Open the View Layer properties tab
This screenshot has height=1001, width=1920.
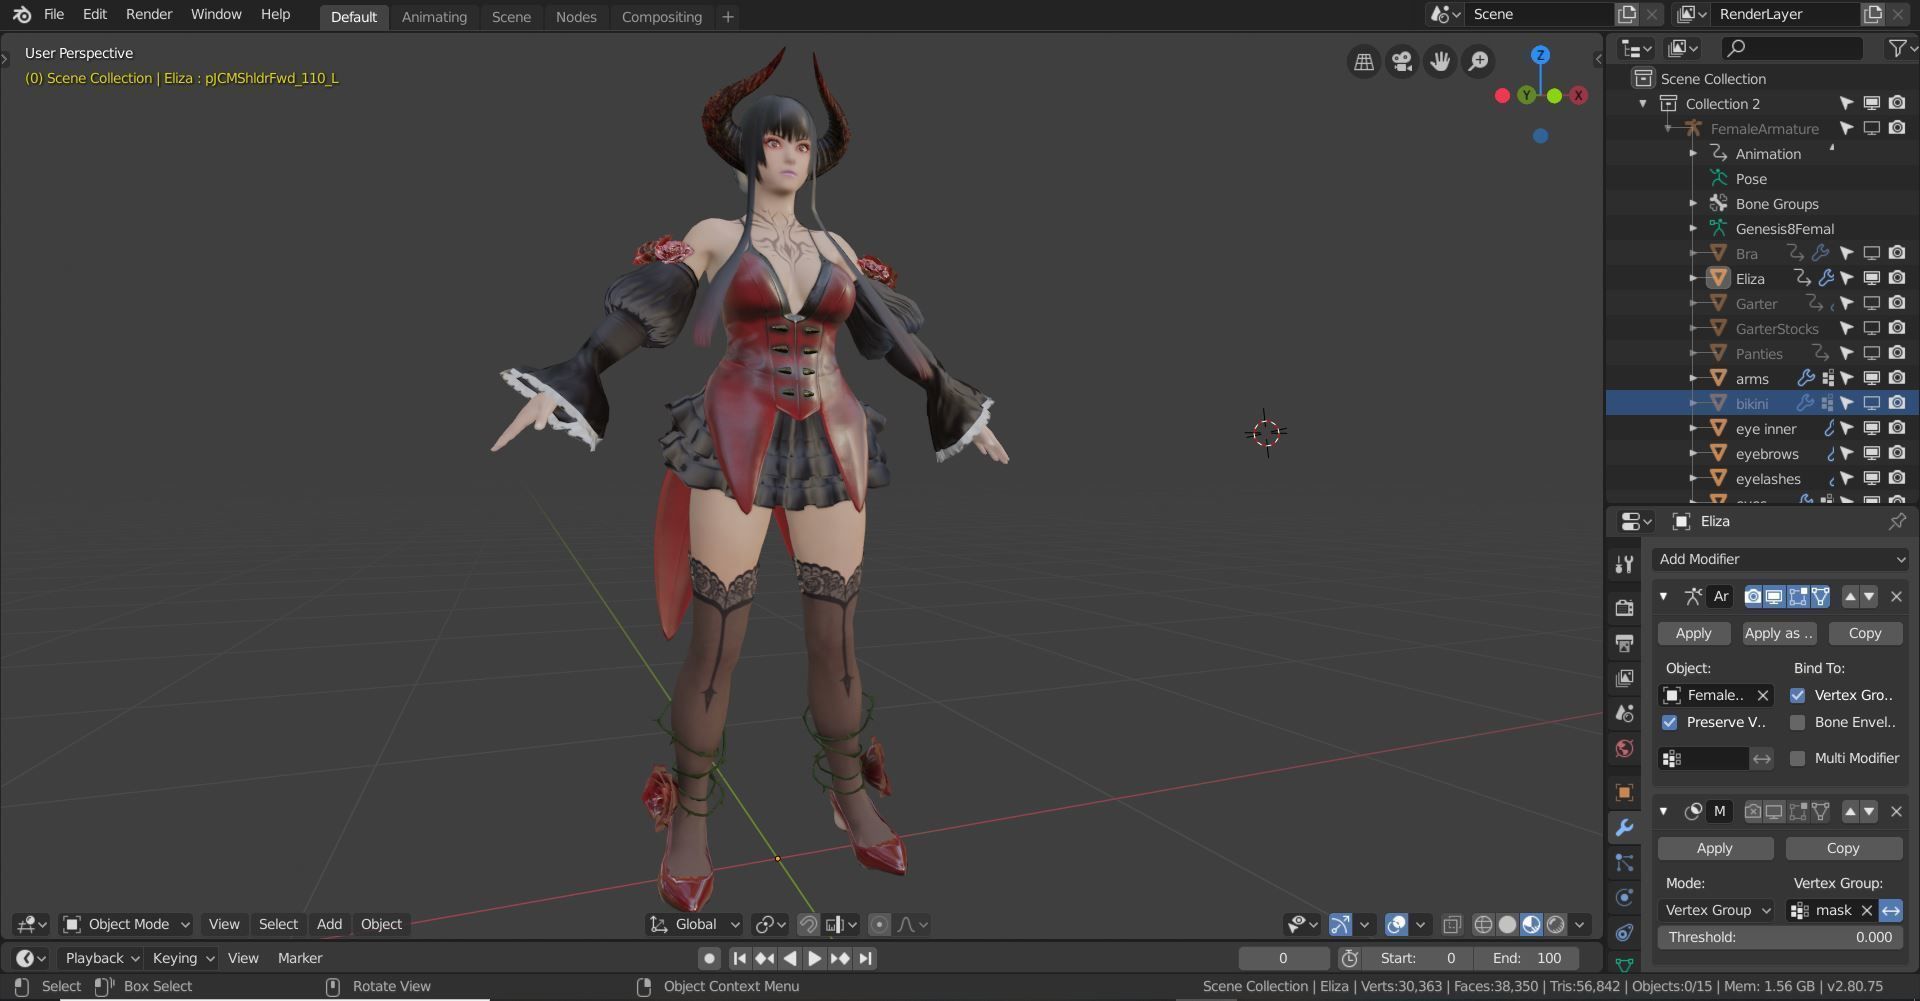tap(1624, 678)
